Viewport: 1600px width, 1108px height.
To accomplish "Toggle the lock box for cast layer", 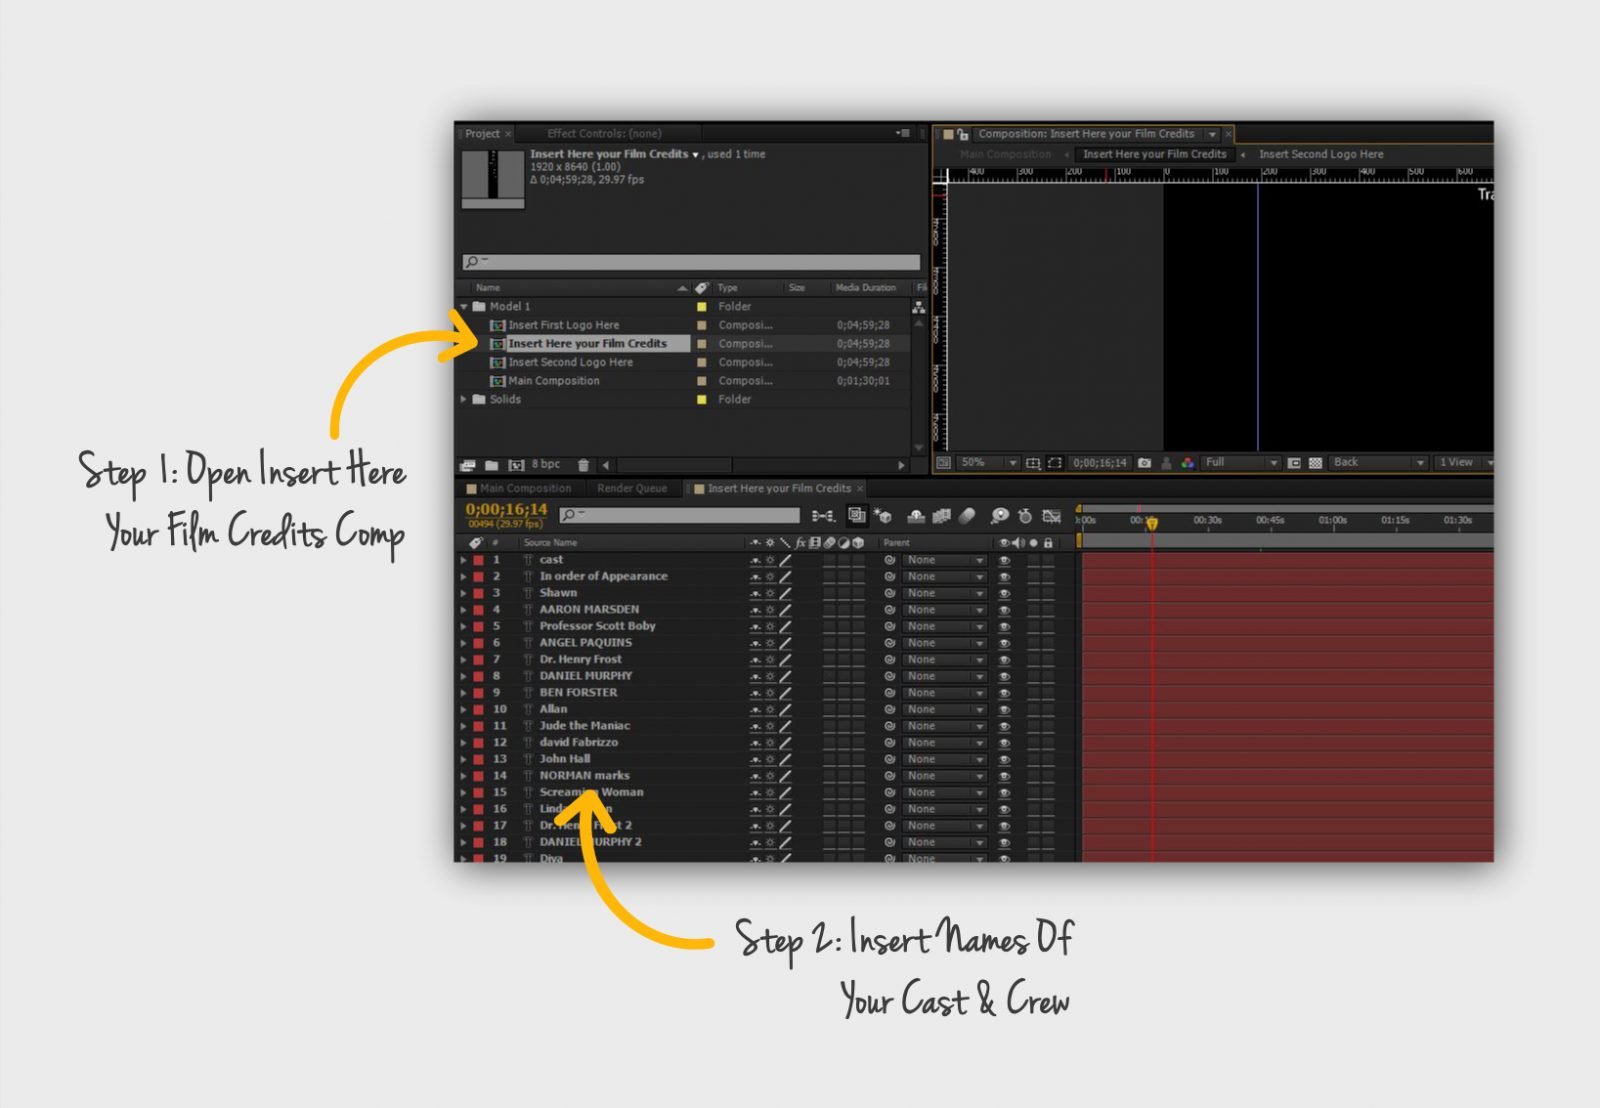I will click(1048, 560).
